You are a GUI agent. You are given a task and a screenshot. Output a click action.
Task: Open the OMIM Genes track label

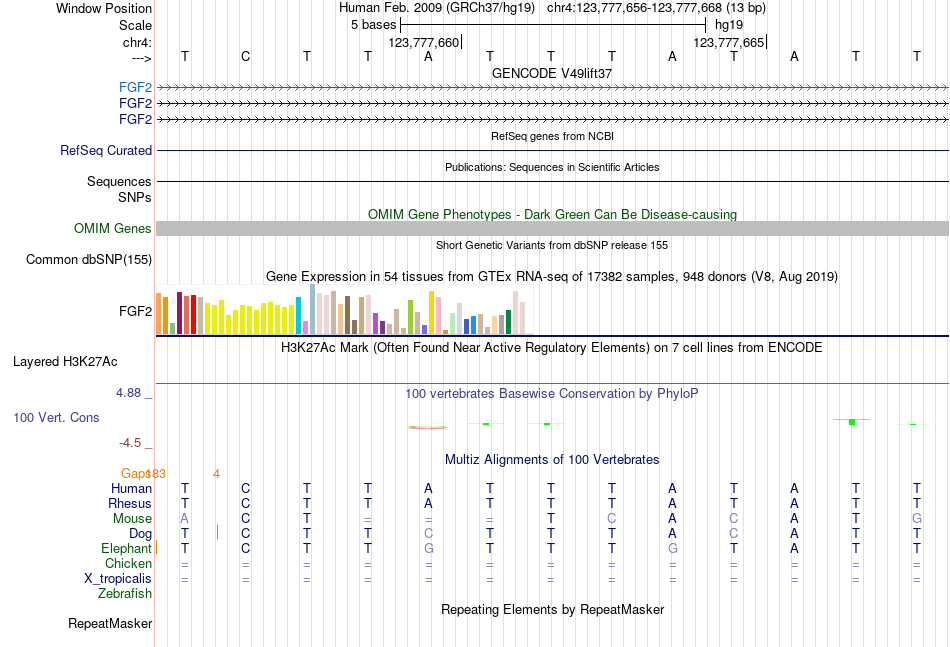coord(112,228)
